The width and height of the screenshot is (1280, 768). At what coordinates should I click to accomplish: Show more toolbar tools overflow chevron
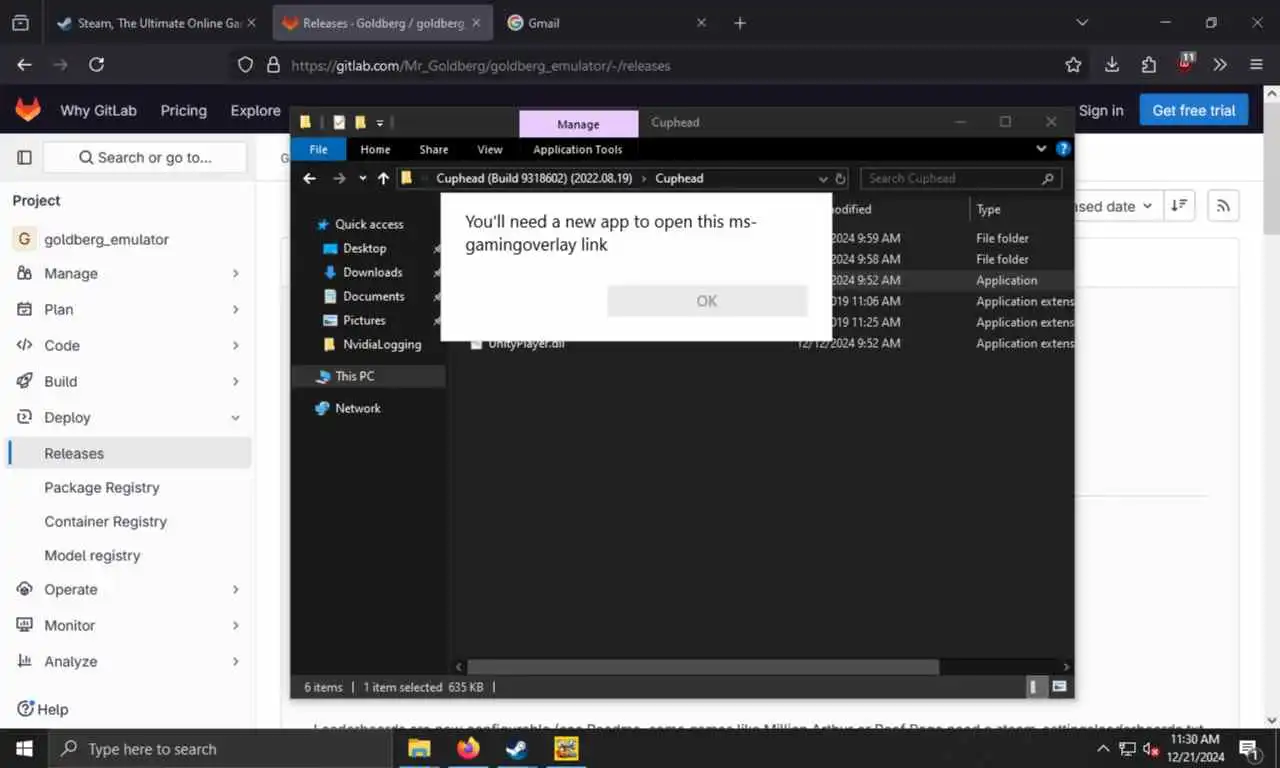click(1220, 65)
